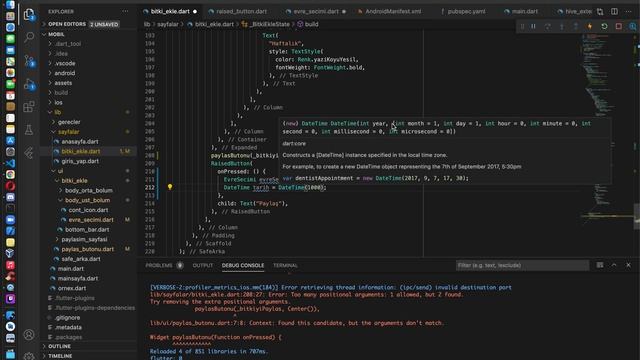
Task: Open Finder from the Dock
Action: click(10, 5)
